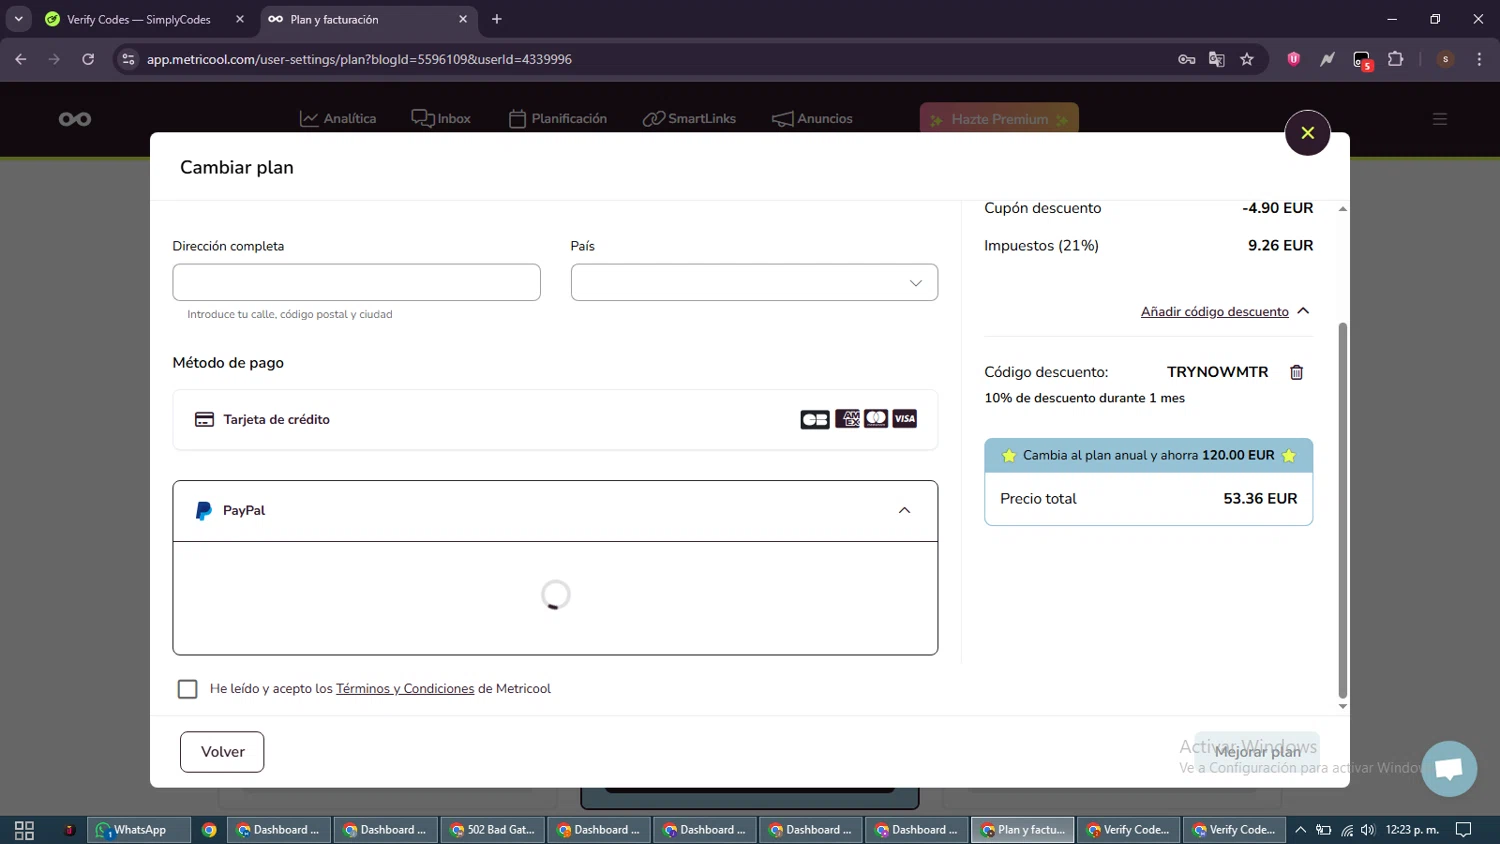Click the Dirección completa input field
This screenshot has width=1500, height=844.
pyautogui.click(x=356, y=282)
